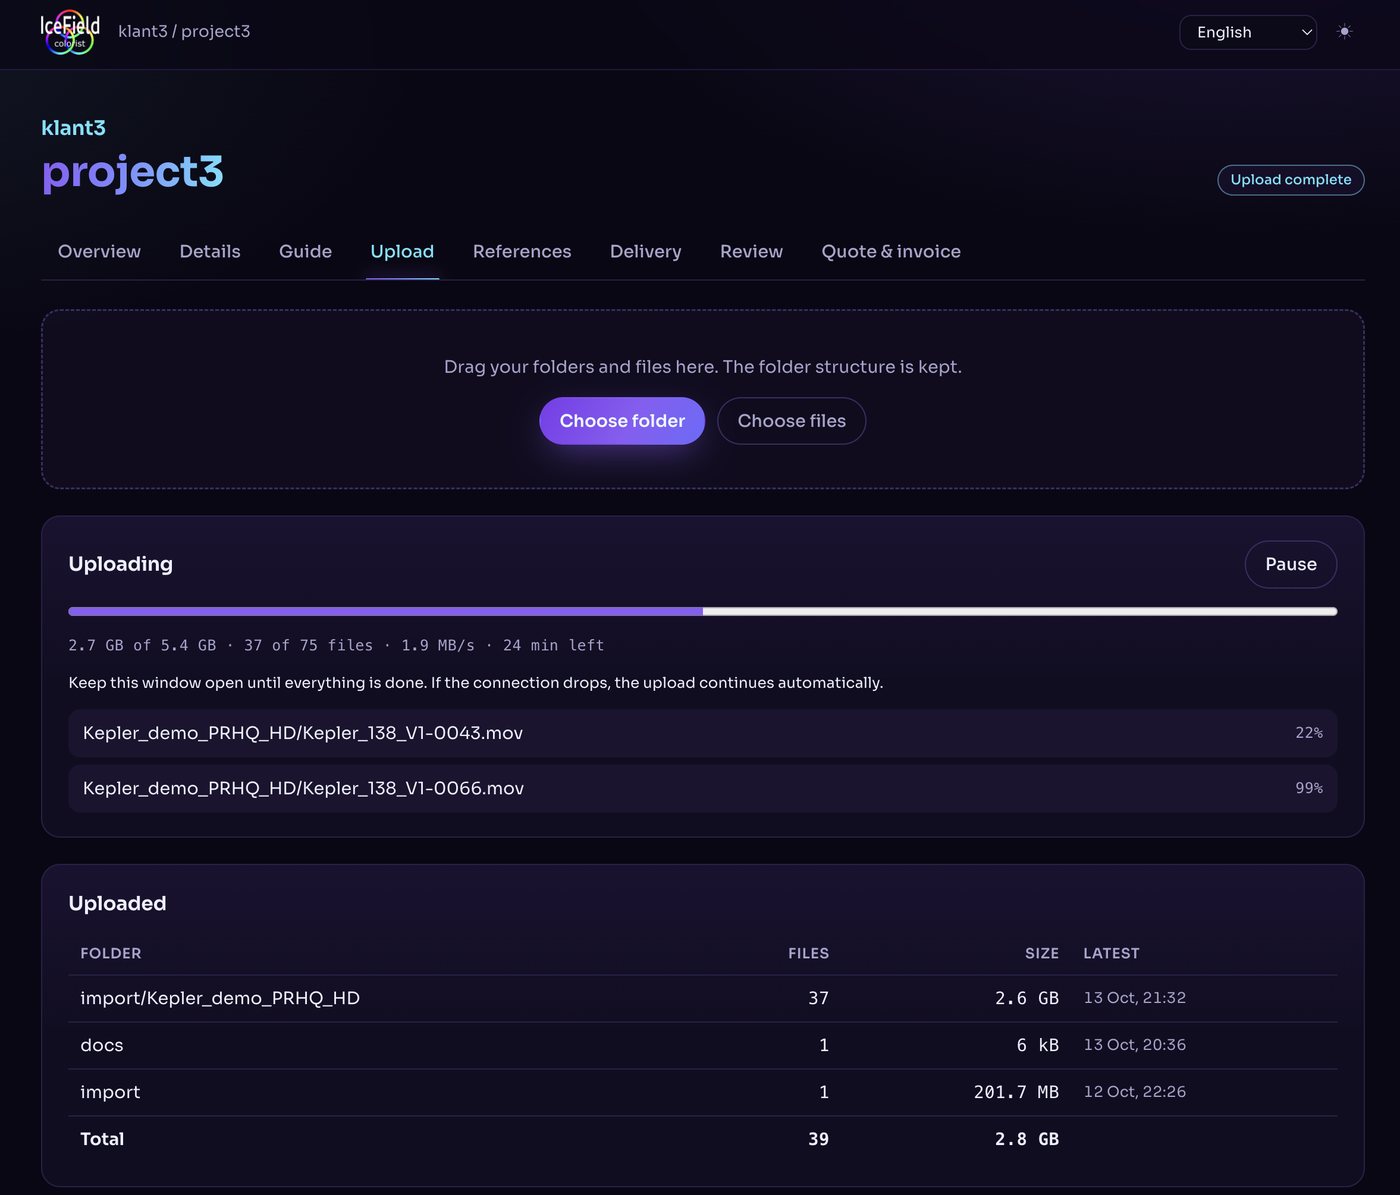Select the Kepler_138_V1-0066.mov upload row

pos(703,788)
